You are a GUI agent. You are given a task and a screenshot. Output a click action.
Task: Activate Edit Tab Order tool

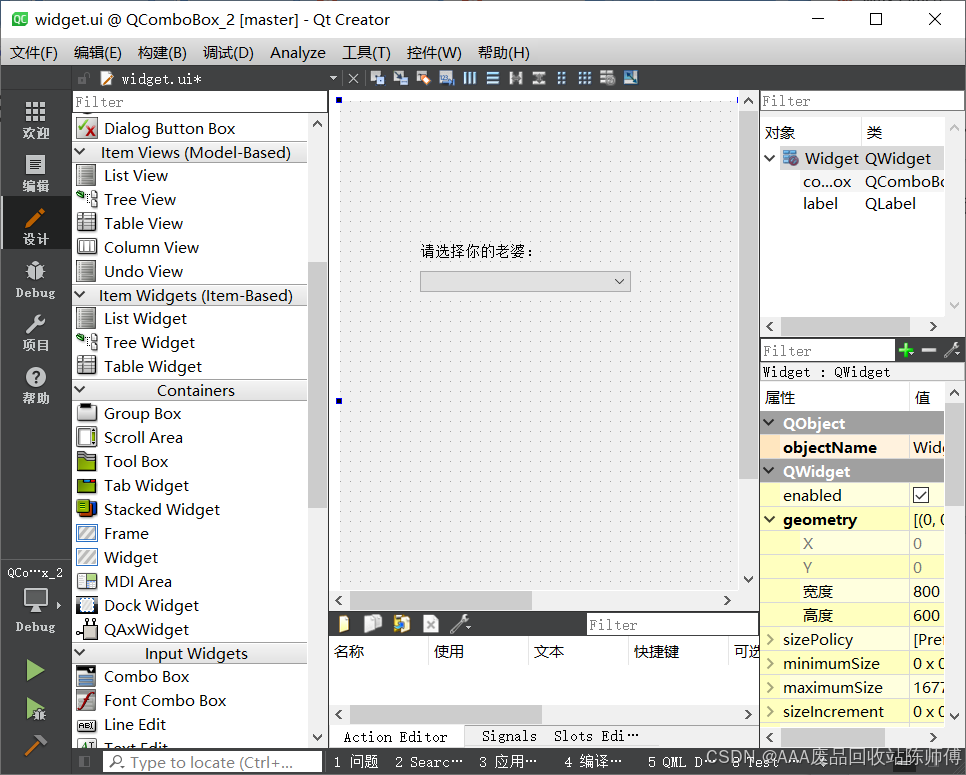pos(447,78)
